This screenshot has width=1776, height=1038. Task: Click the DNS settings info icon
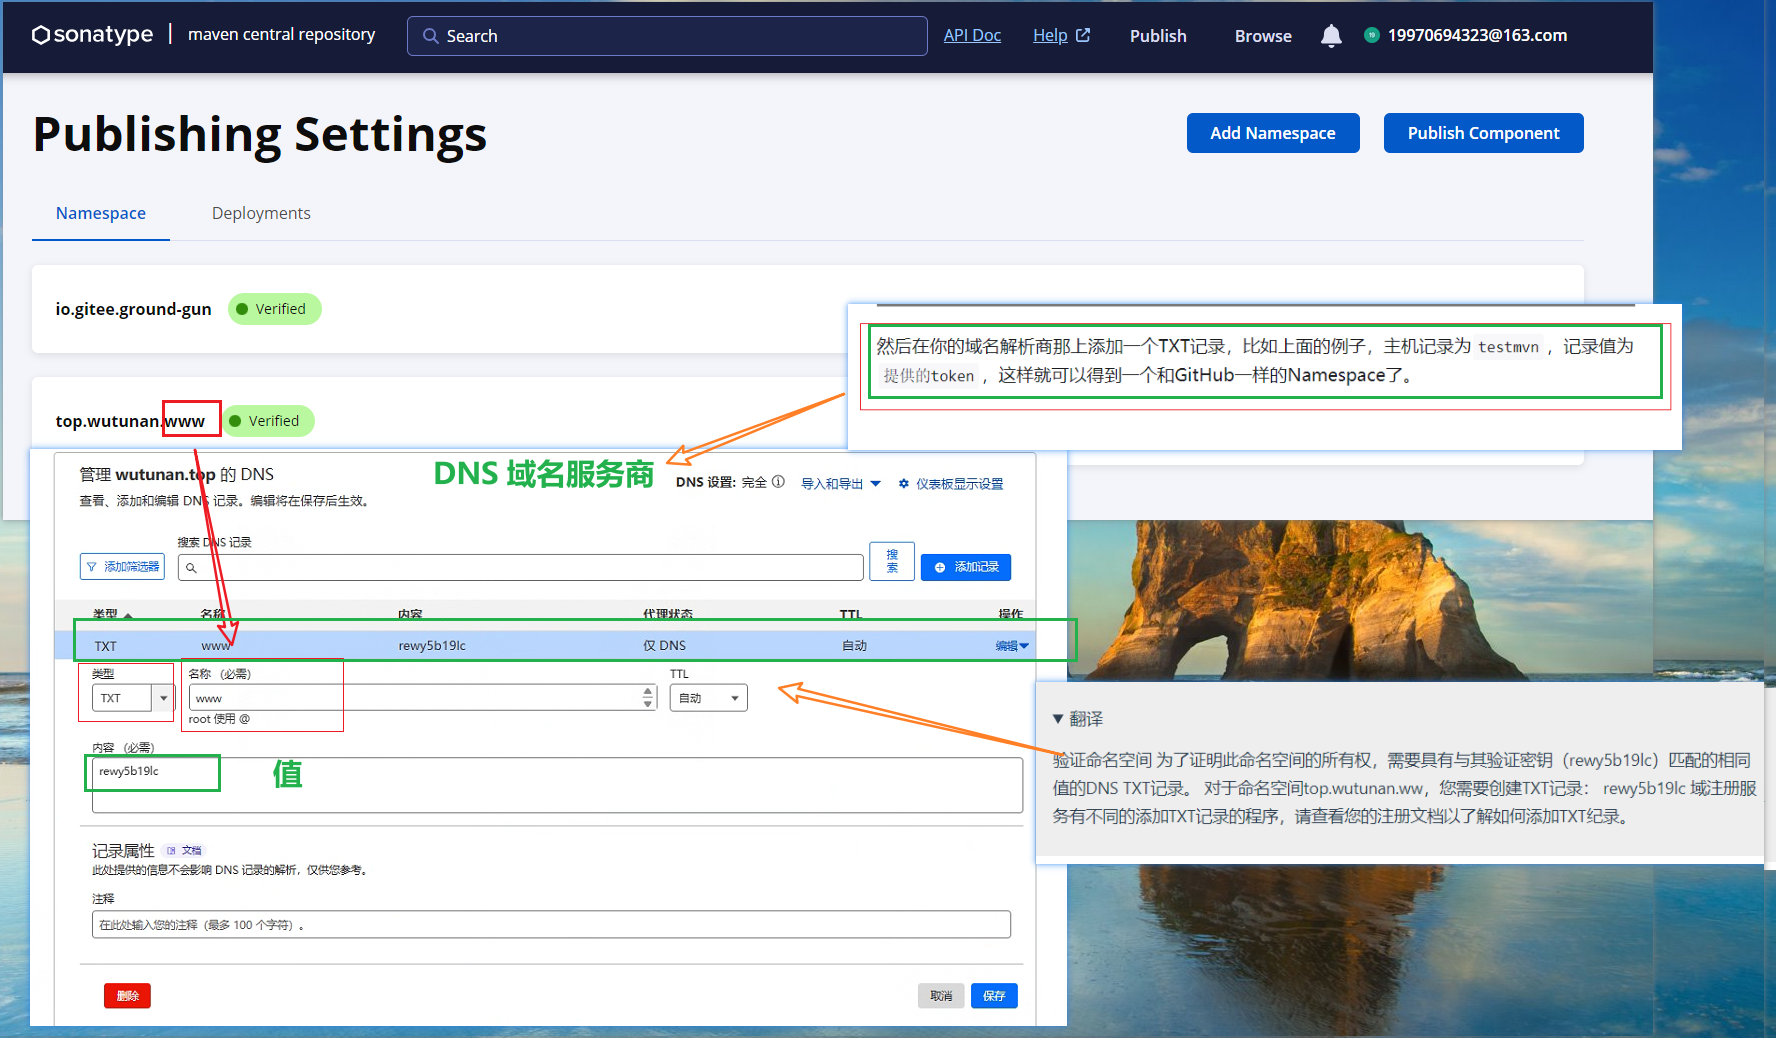[x=778, y=482]
